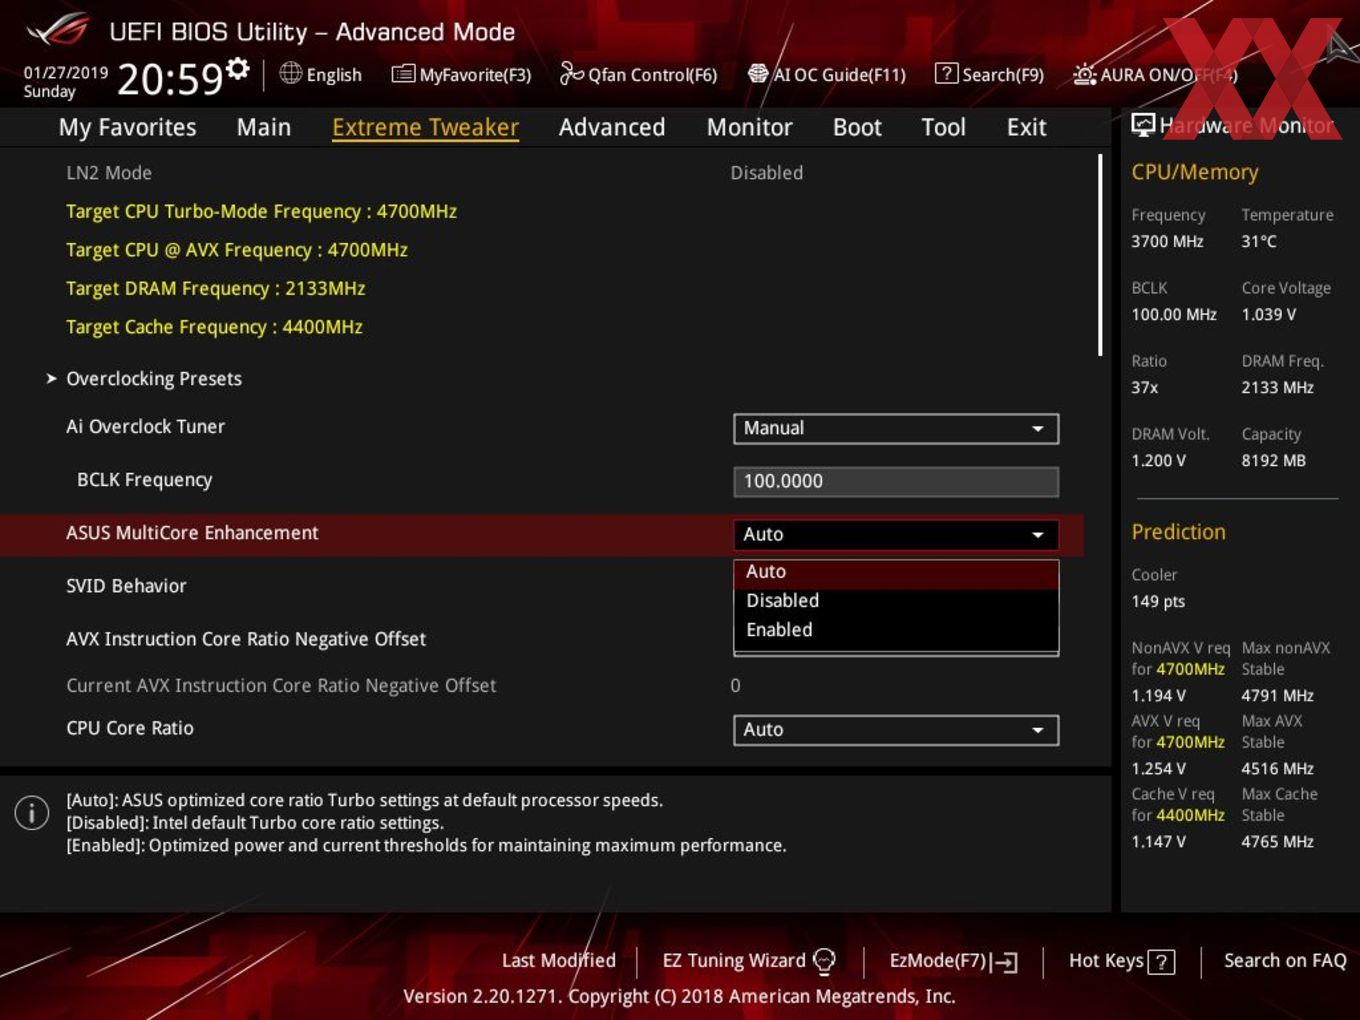This screenshot has width=1360, height=1020.
Task: Open the Exit tab
Action: coord(1026,127)
